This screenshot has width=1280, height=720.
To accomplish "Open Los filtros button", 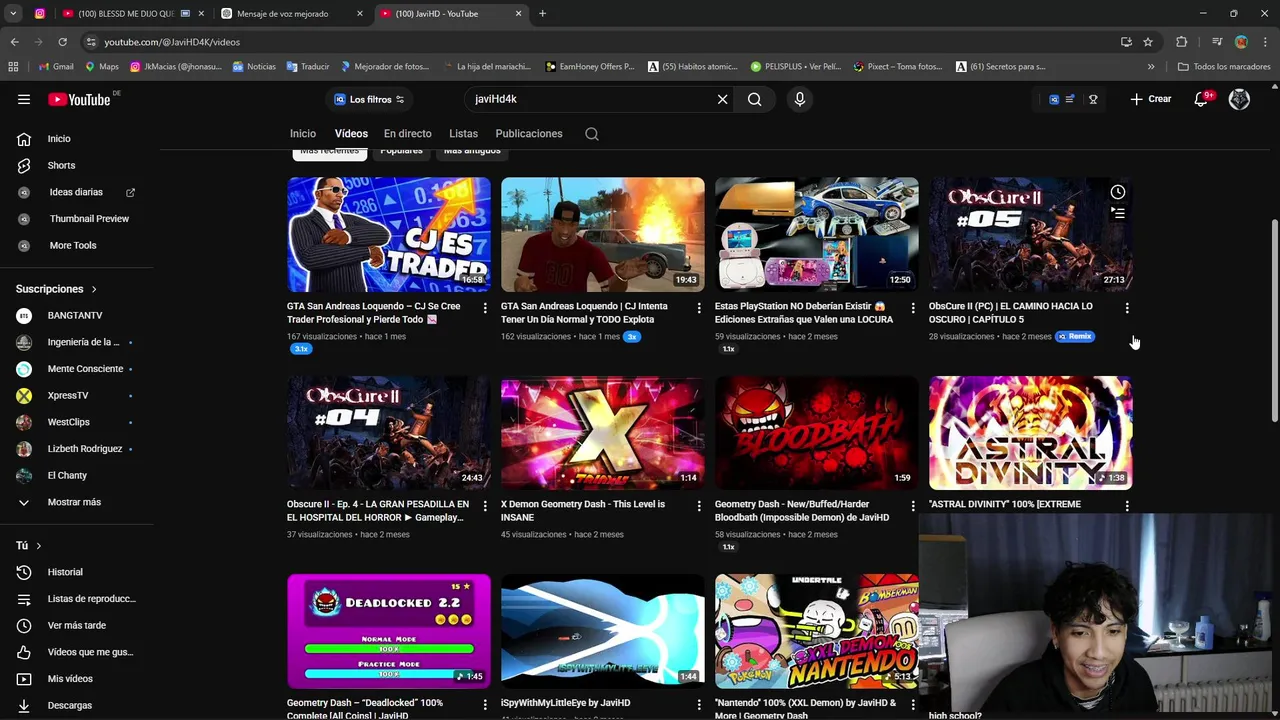I will coord(369,99).
